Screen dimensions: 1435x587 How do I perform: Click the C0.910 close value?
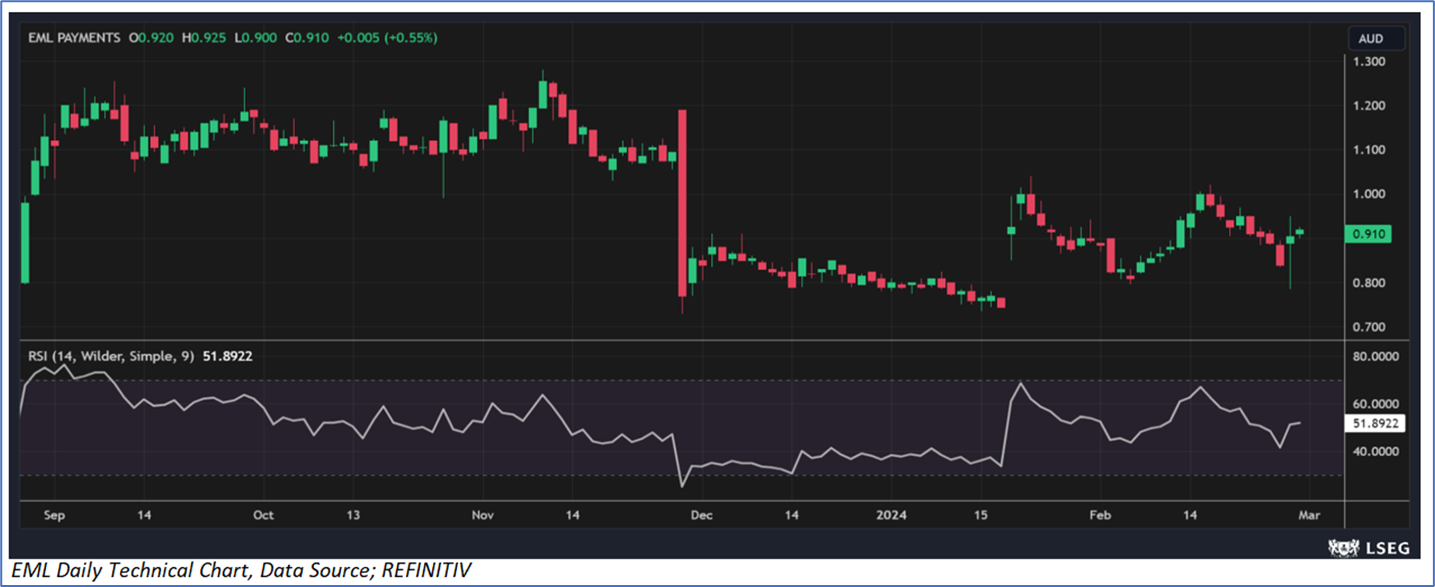[307, 38]
